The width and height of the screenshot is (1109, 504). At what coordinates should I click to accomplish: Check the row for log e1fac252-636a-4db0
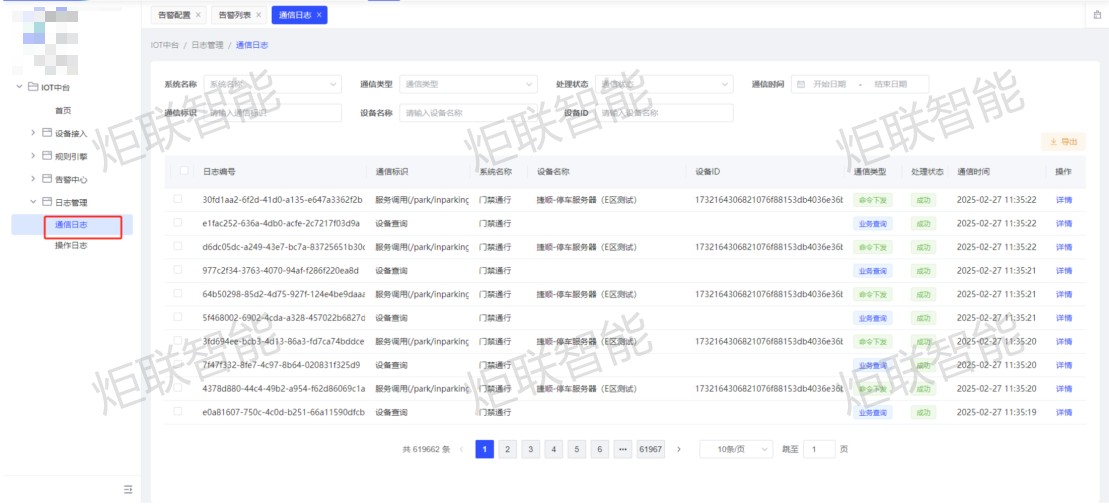[x=178, y=223]
